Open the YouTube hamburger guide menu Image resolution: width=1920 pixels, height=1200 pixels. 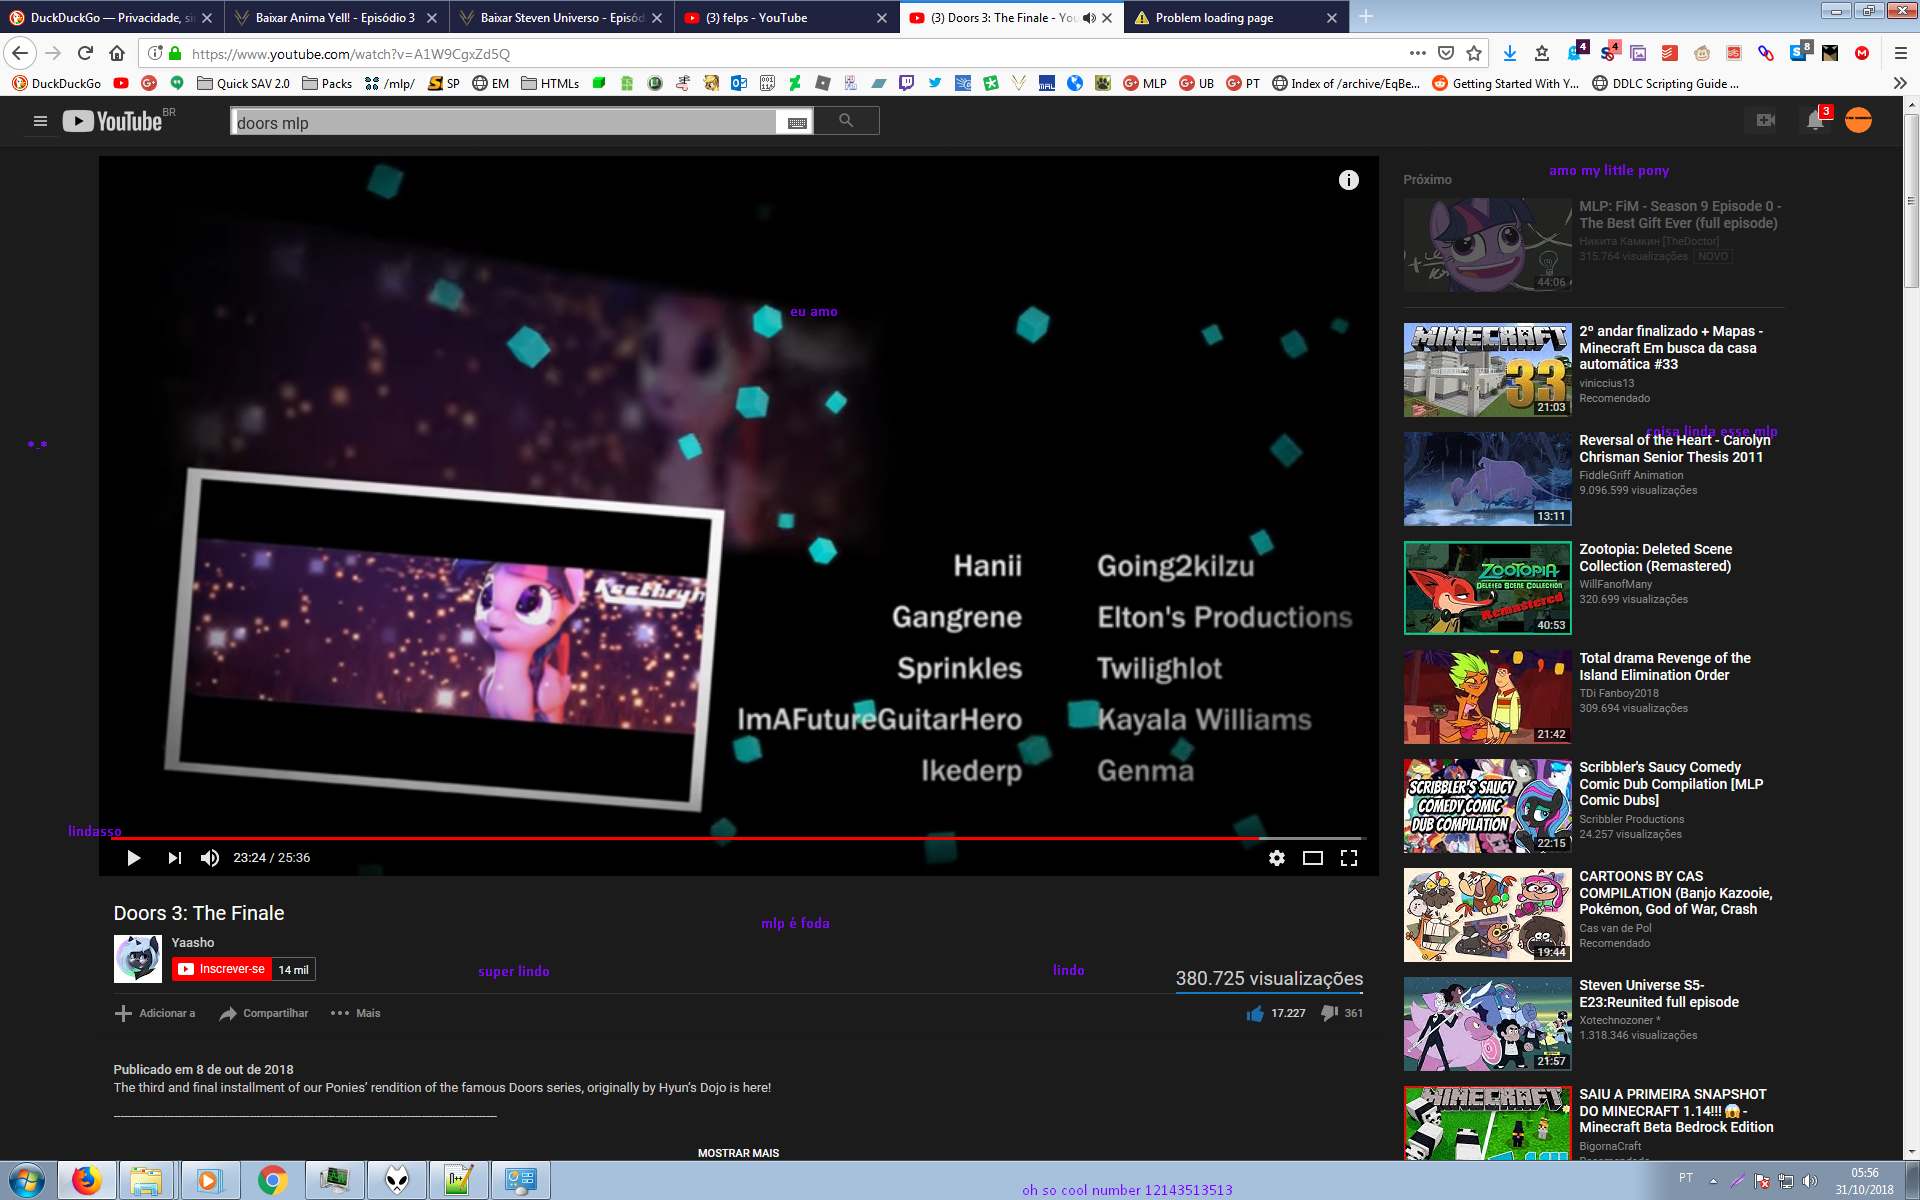point(40,121)
